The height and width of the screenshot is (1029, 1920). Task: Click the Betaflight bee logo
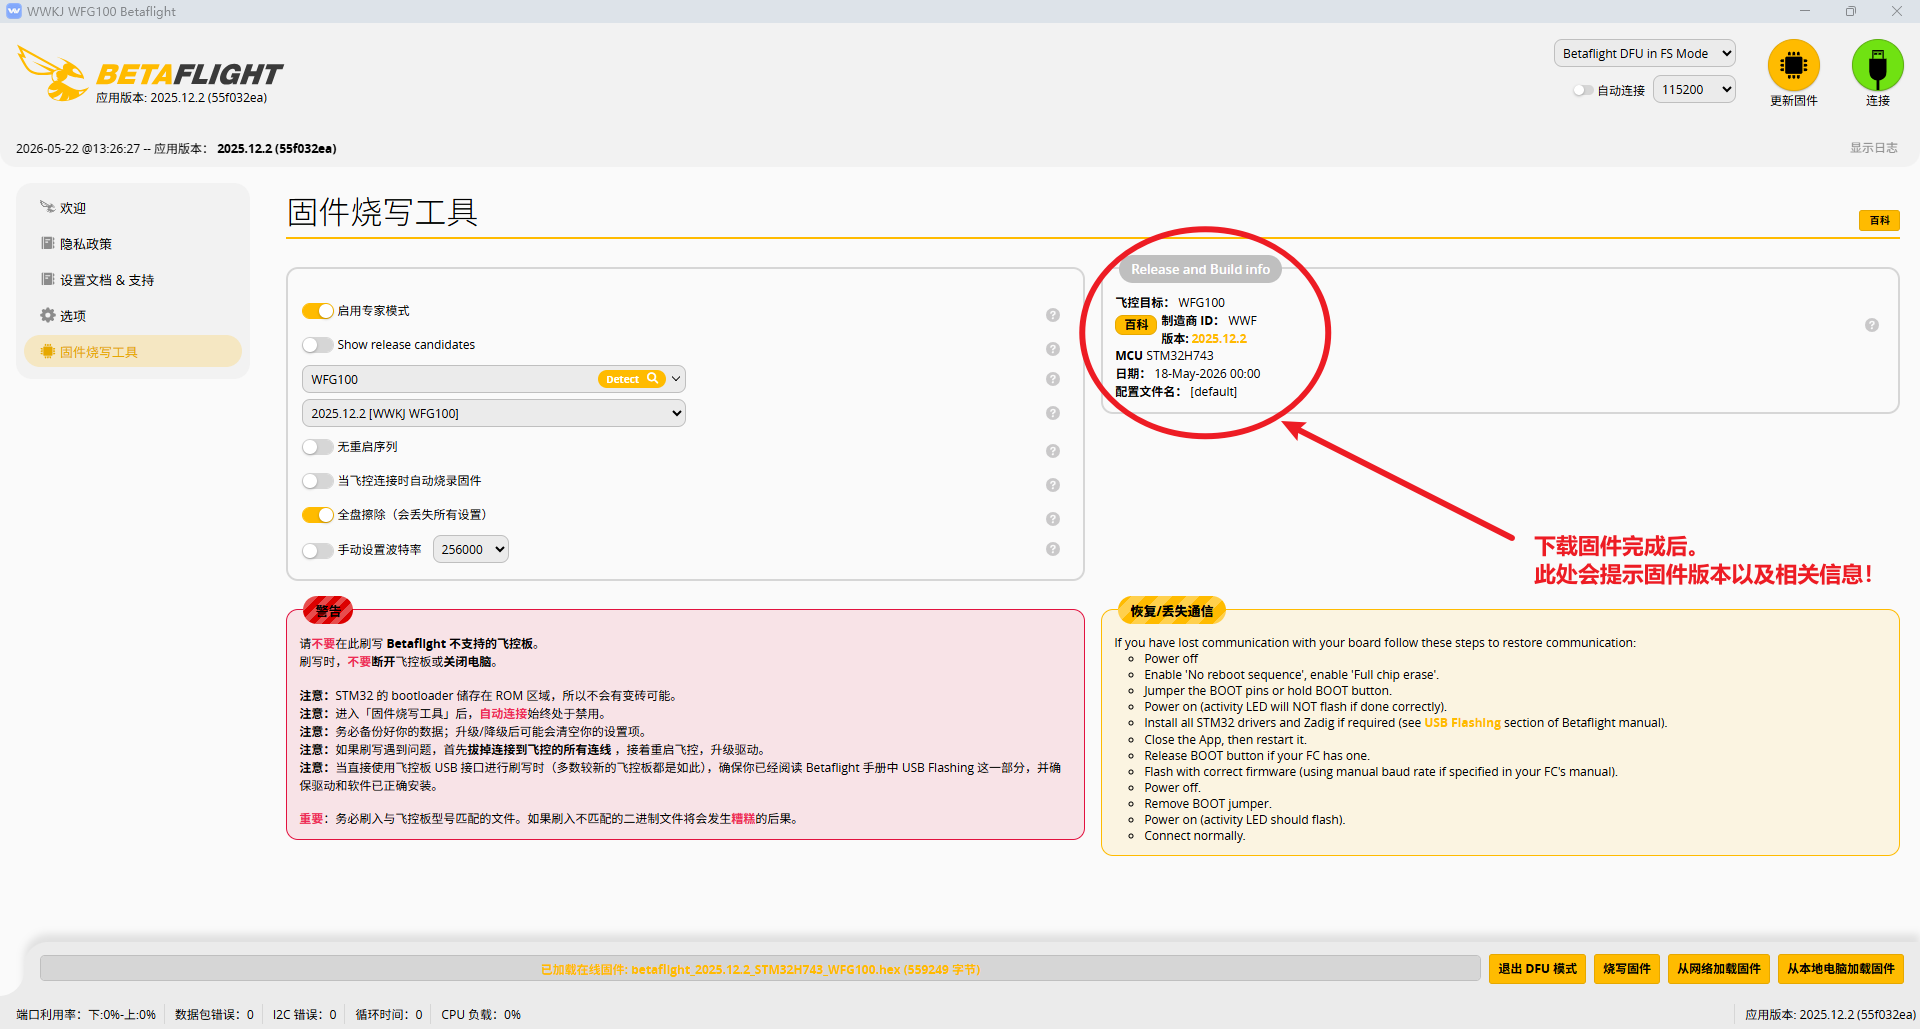point(52,73)
